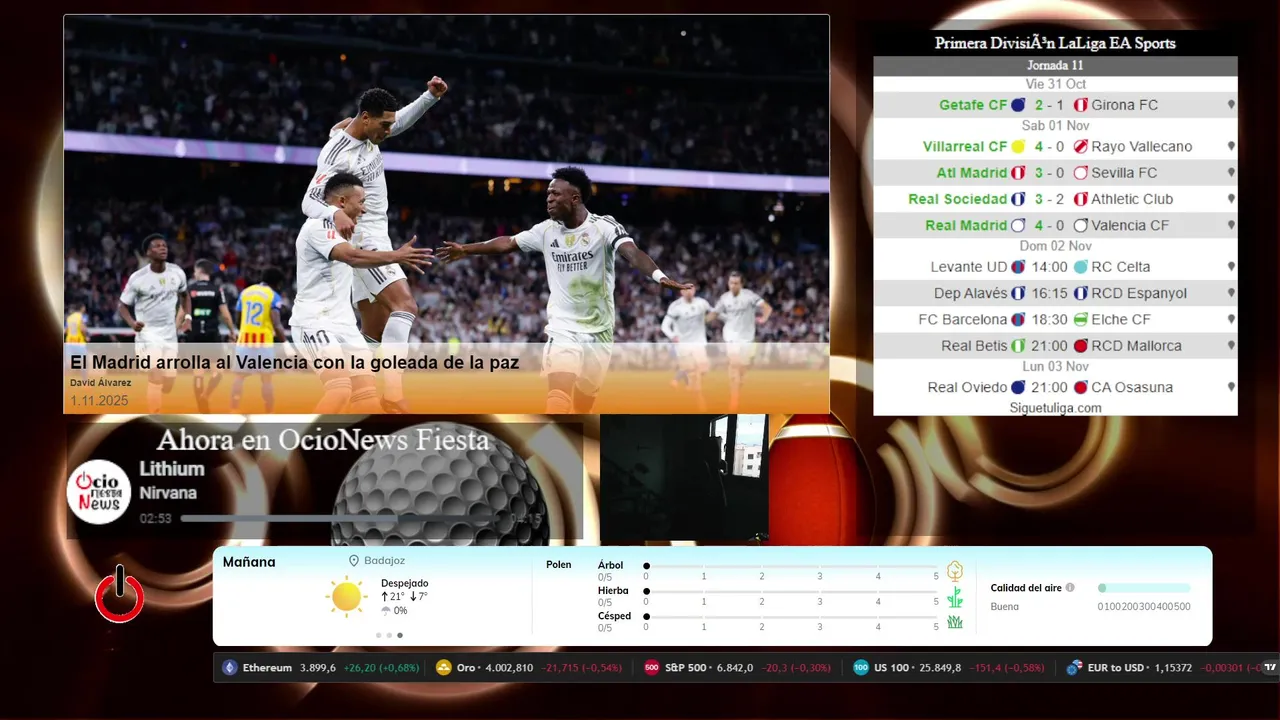The height and width of the screenshot is (720, 1280).
Task: Click the Hierba plant pollen icon
Action: pos(955,597)
